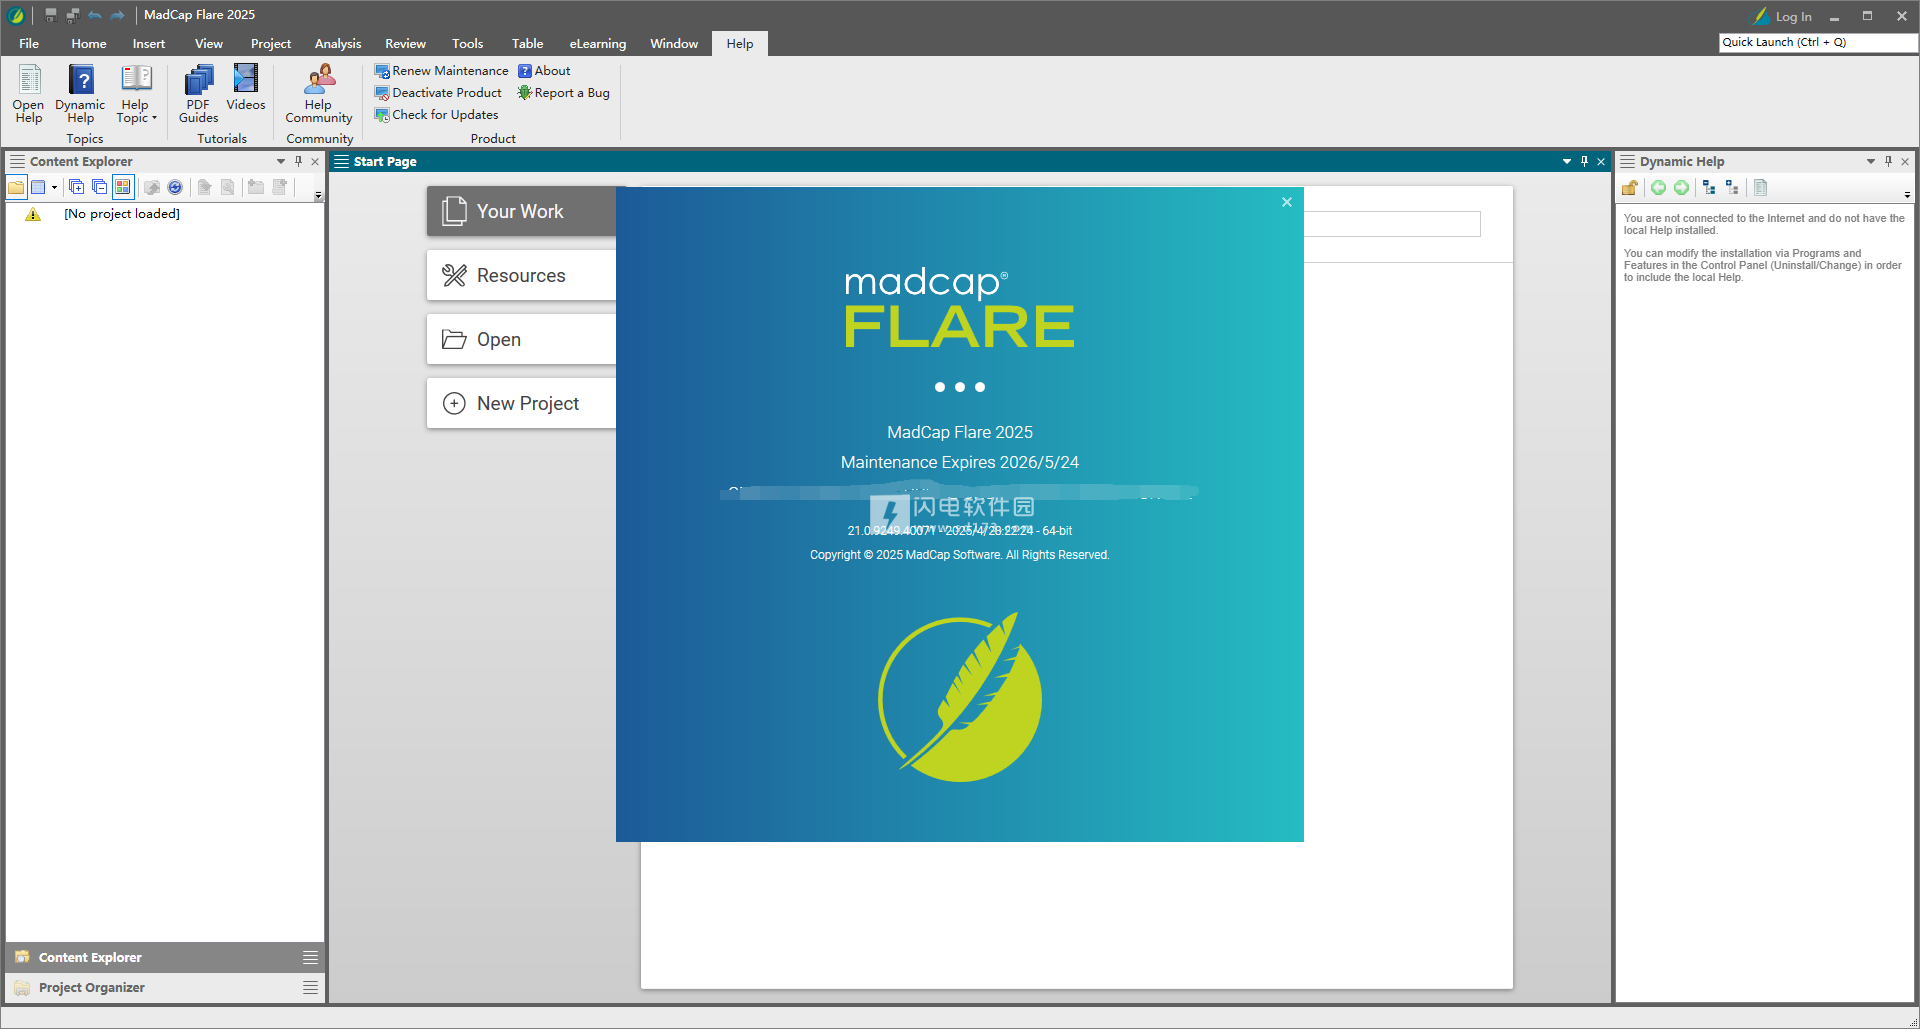
Task: Click Check for Updates
Action: click(436, 115)
